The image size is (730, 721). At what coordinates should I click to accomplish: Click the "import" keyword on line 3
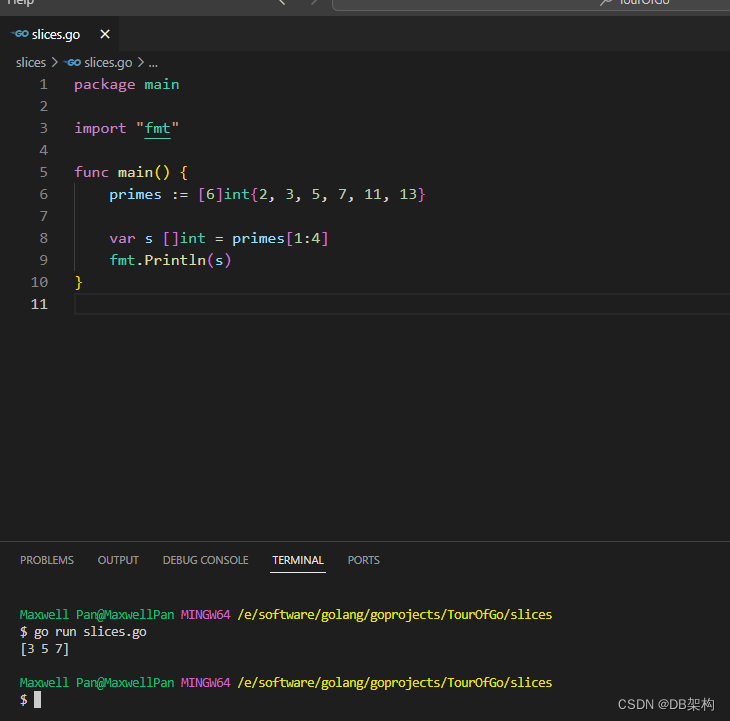[x=100, y=128]
